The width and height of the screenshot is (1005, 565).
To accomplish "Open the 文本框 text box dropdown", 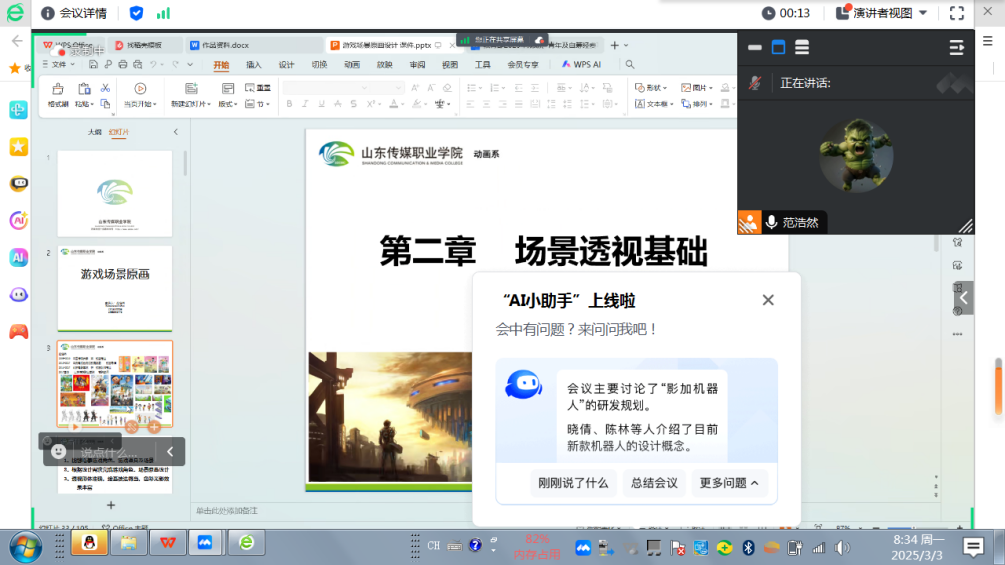I will tap(654, 104).
